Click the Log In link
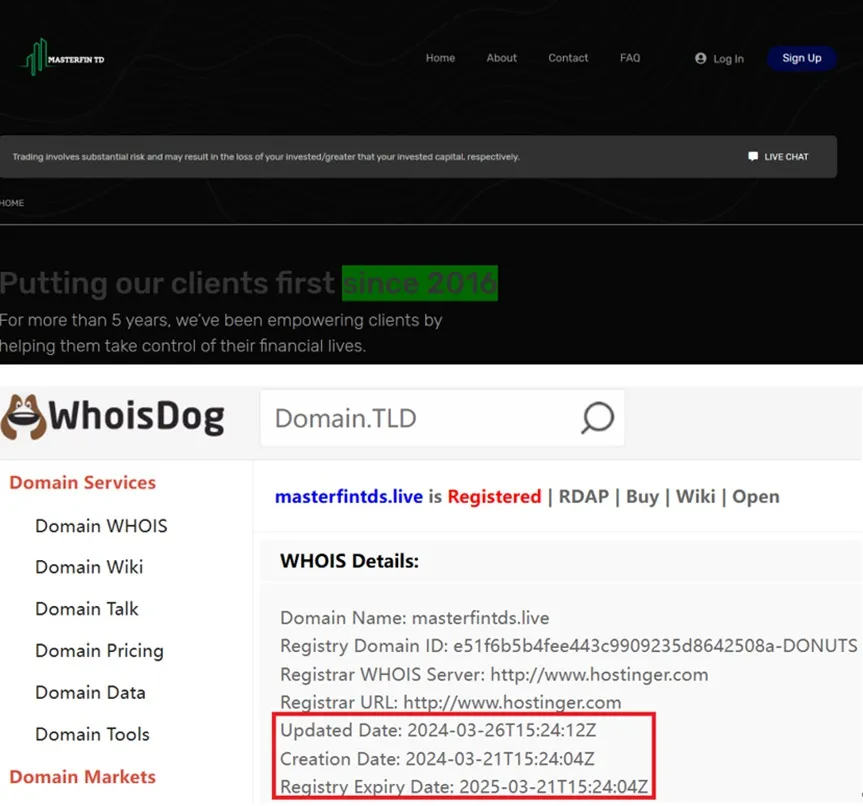The height and width of the screenshot is (806, 863). (x=728, y=59)
